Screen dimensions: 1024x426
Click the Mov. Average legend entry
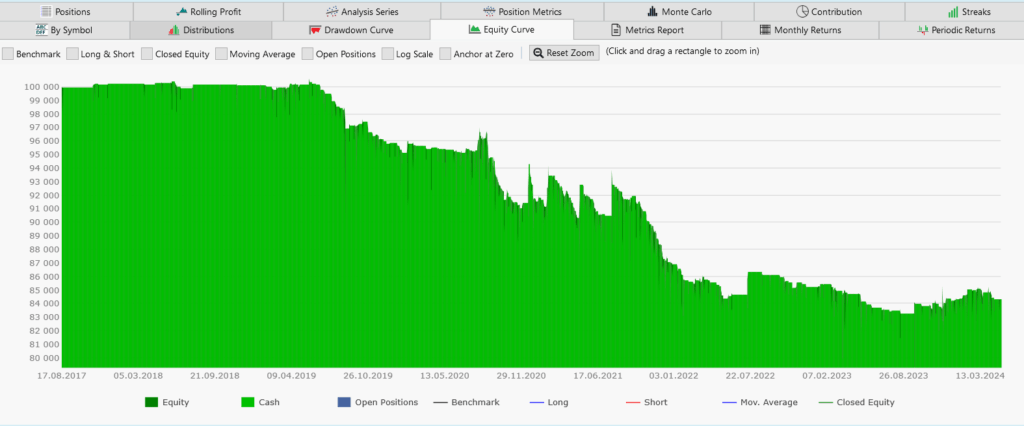(x=760, y=402)
